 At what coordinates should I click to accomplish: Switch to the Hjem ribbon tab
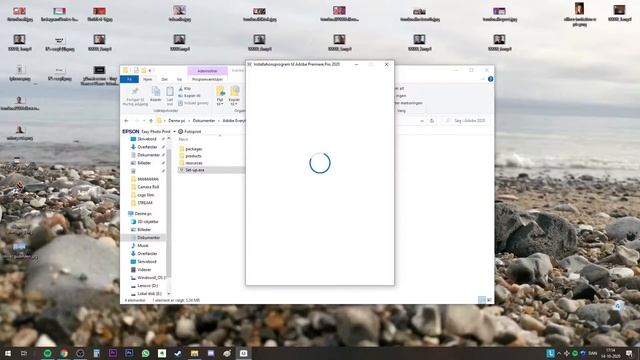[147, 79]
